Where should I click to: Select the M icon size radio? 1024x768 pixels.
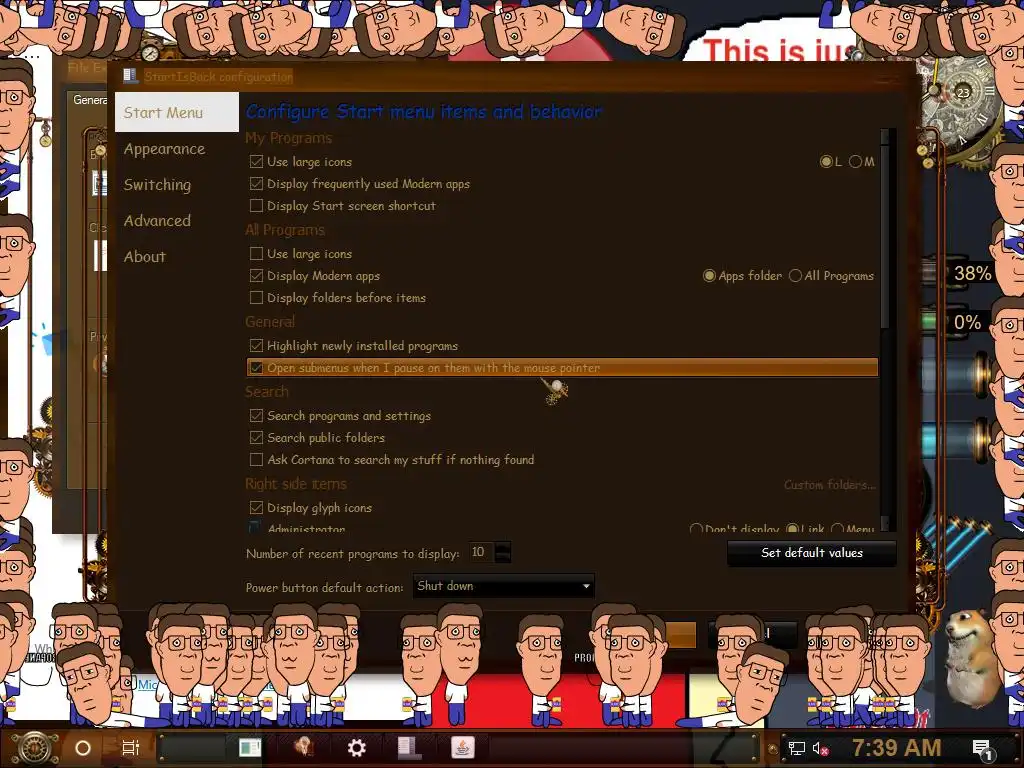click(856, 161)
